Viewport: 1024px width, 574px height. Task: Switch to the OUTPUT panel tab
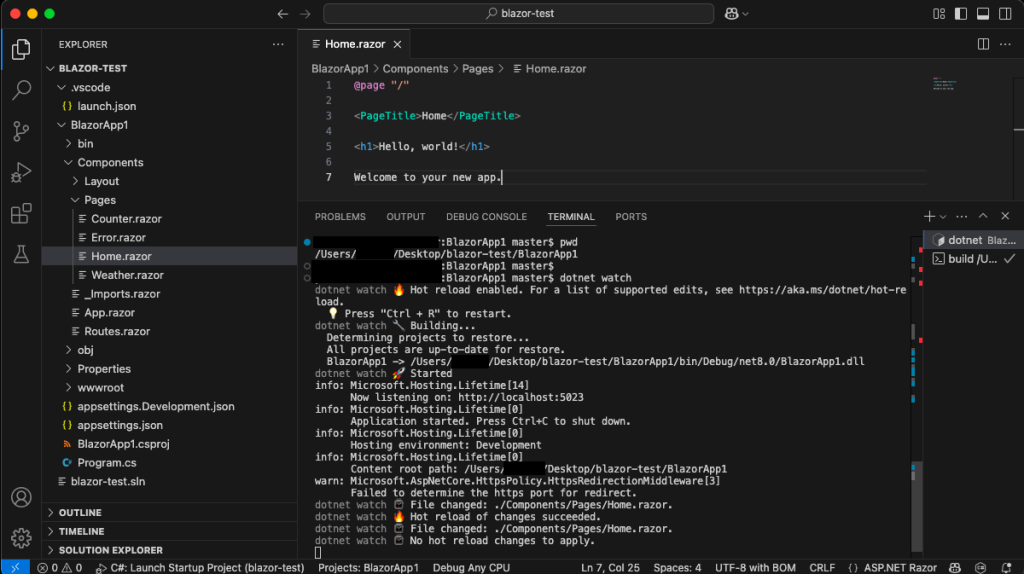(406, 216)
